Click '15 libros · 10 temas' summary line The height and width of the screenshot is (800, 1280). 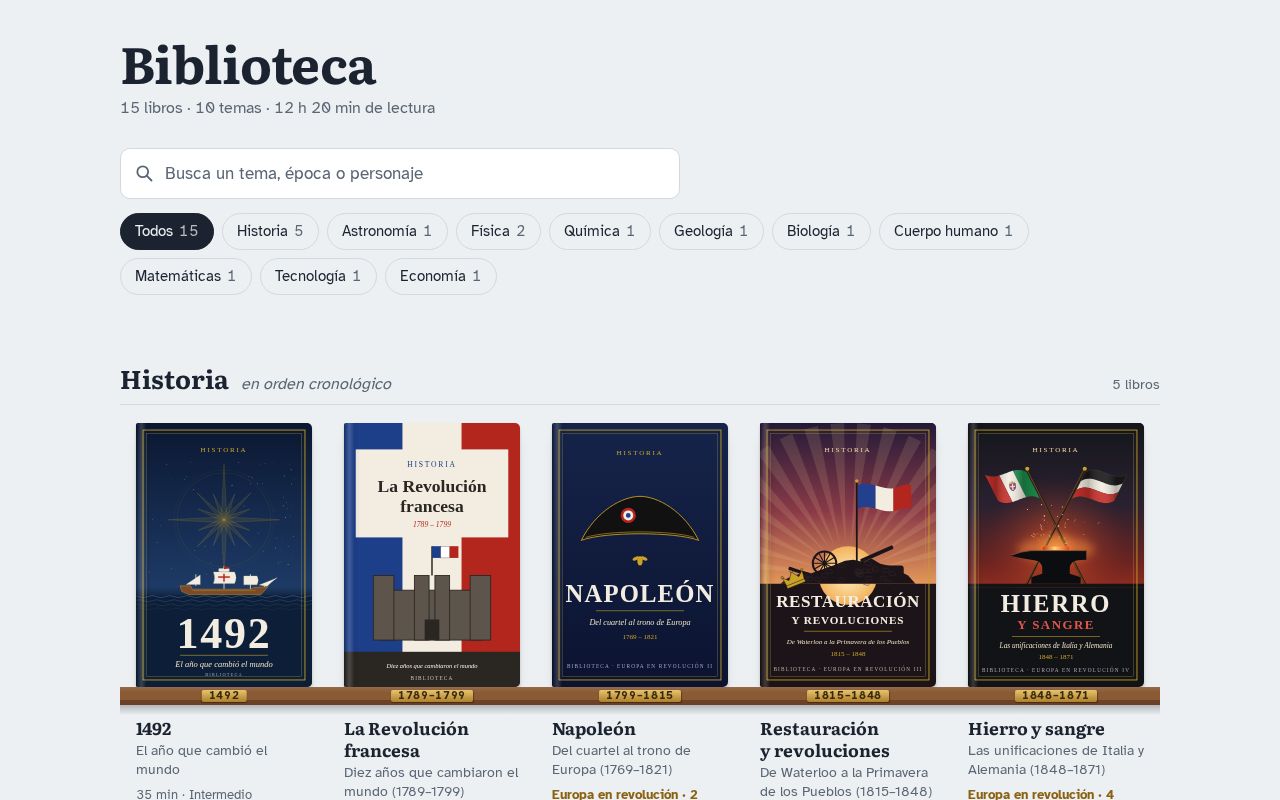click(x=278, y=108)
